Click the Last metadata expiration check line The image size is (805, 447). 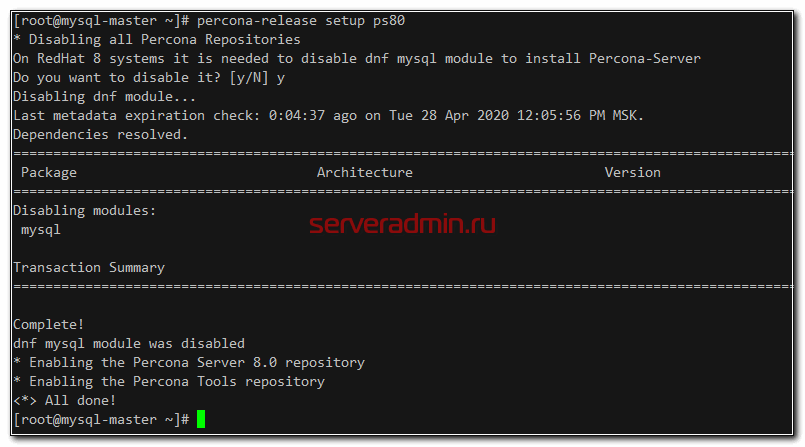click(328, 115)
